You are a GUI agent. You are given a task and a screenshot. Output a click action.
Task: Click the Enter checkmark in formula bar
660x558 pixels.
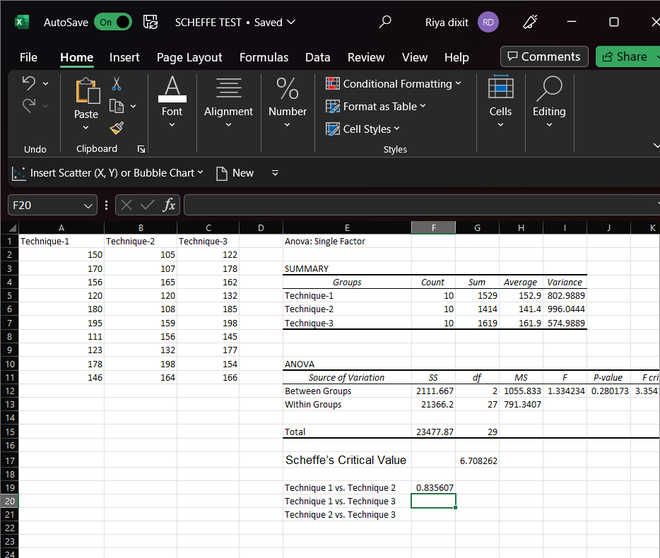pos(147,205)
